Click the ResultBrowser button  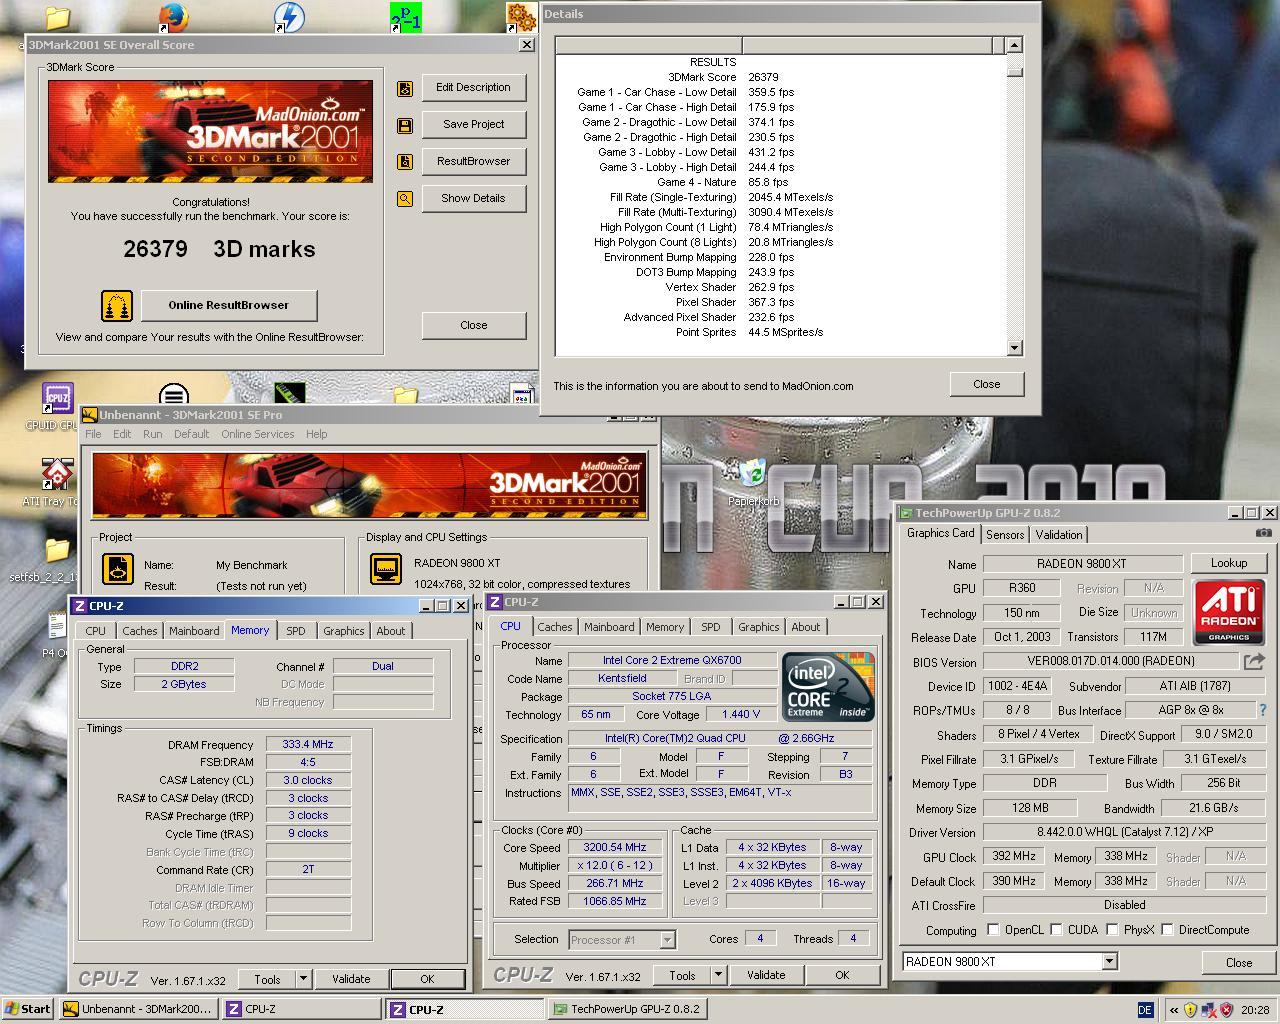point(474,162)
